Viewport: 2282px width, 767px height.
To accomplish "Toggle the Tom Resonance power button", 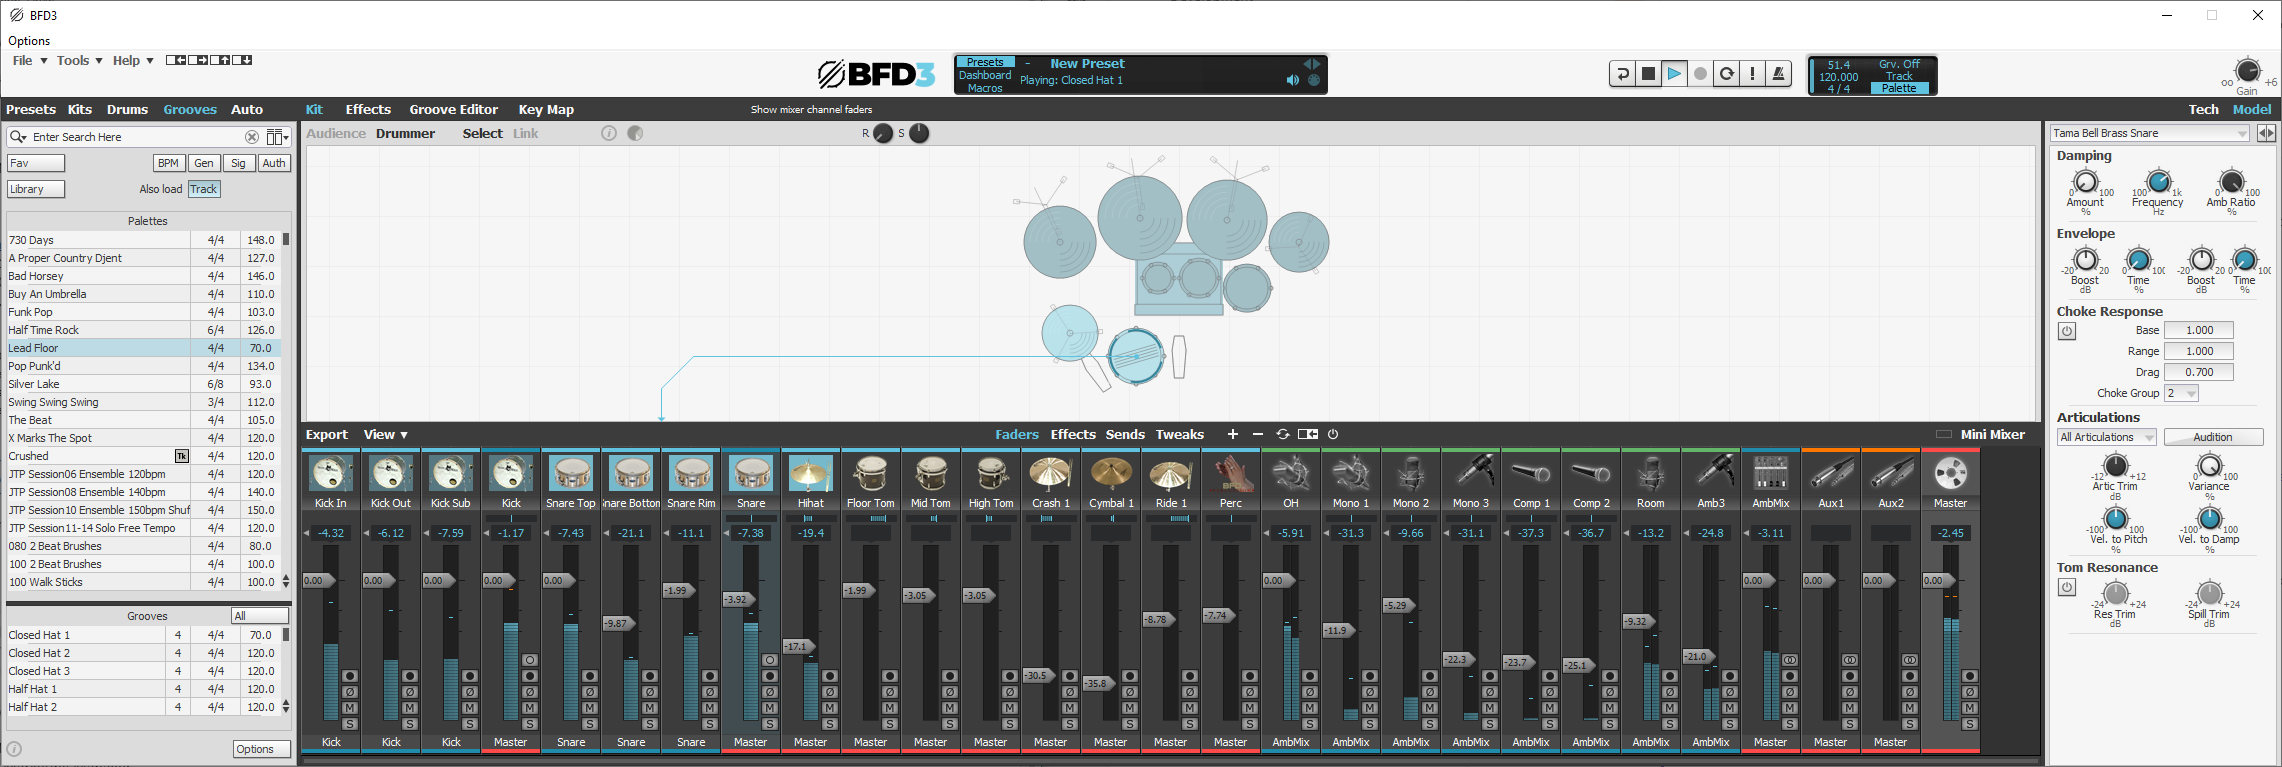I will pyautogui.click(x=2067, y=587).
